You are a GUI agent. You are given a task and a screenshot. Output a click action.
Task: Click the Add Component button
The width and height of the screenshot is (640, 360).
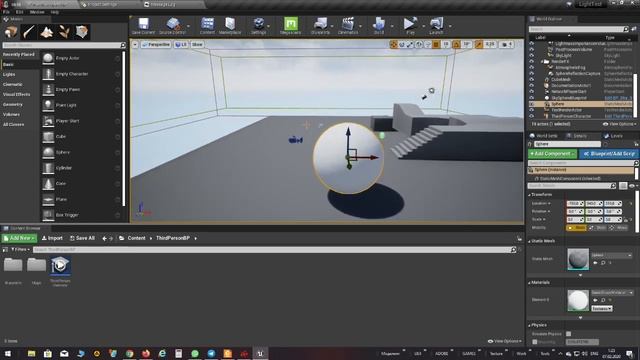pyautogui.click(x=552, y=153)
